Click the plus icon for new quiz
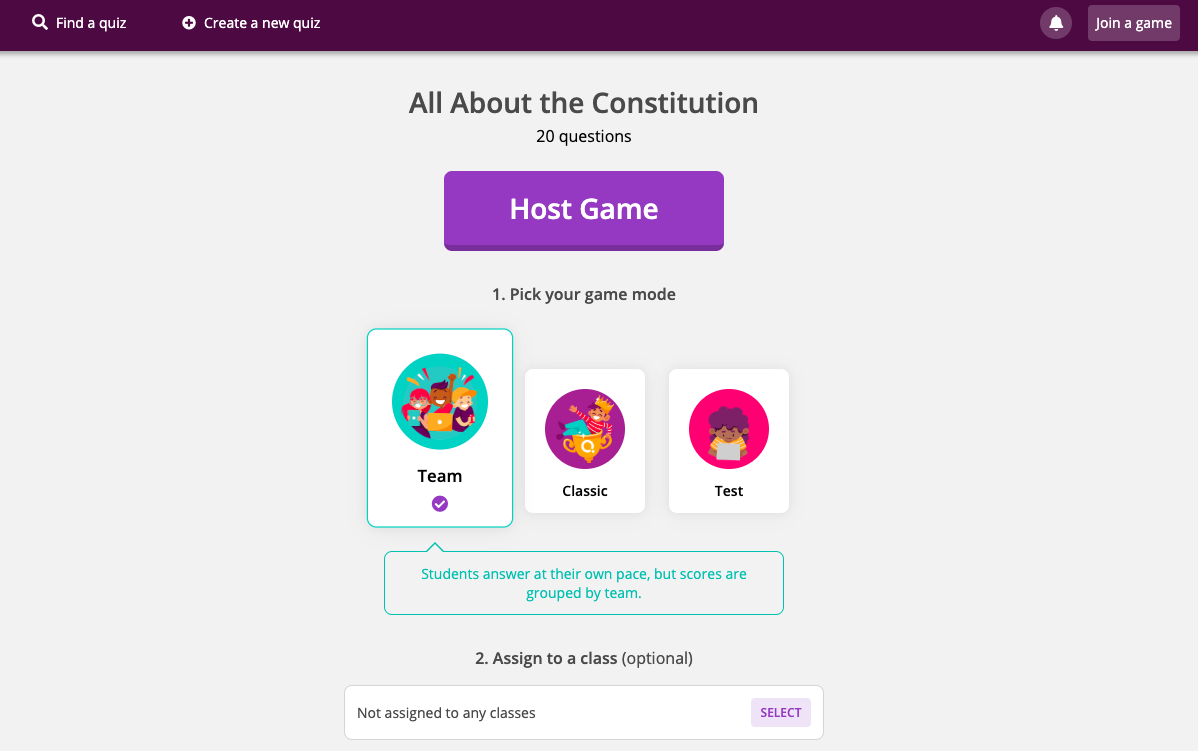The height and width of the screenshot is (751, 1198). click(189, 23)
